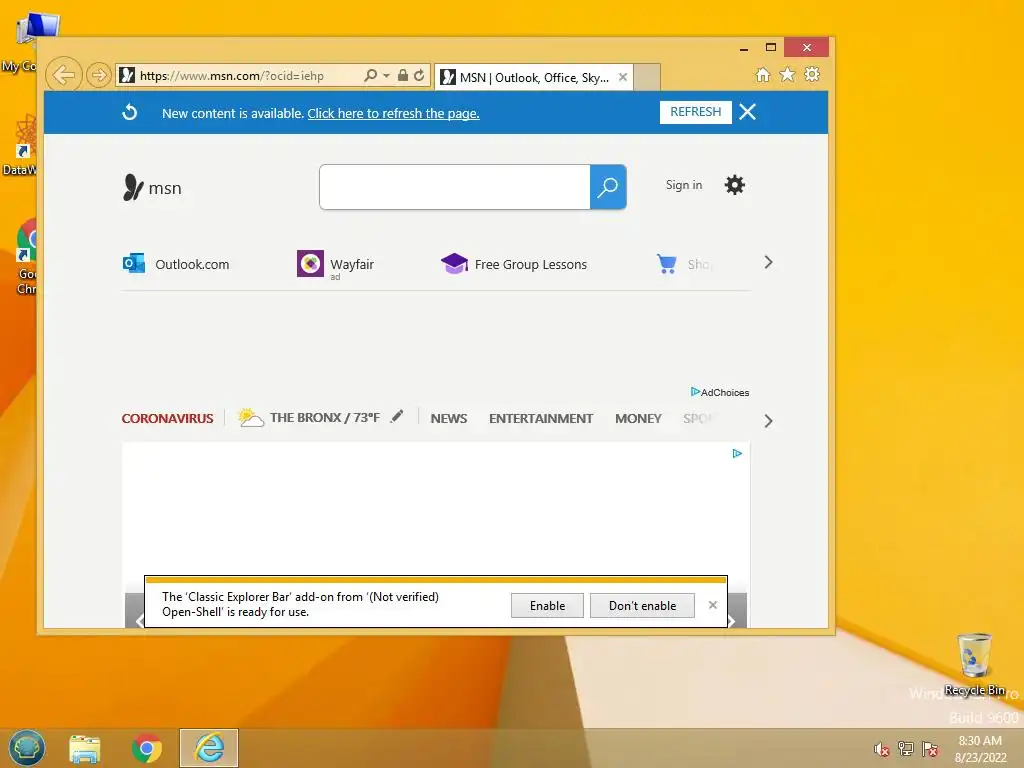Maximize the Internet Explorer window
This screenshot has width=1024, height=768.
(771, 48)
